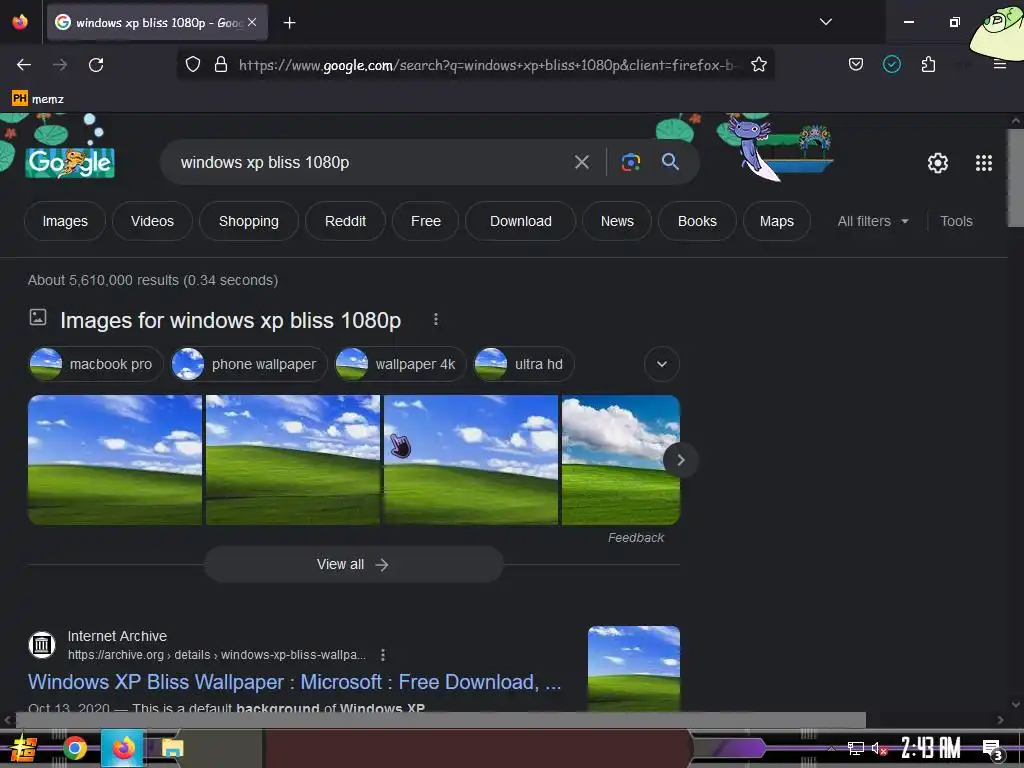The height and width of the screenshot is (768, 1024).
Task: Advance the image carousel with the right arrow
Action: click(680, 460)
